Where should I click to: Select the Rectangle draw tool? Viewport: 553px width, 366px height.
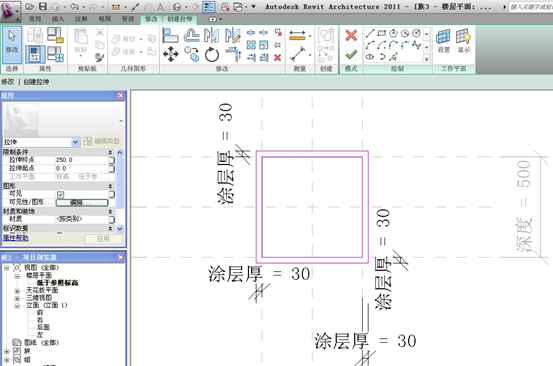[x=381, y=33]
